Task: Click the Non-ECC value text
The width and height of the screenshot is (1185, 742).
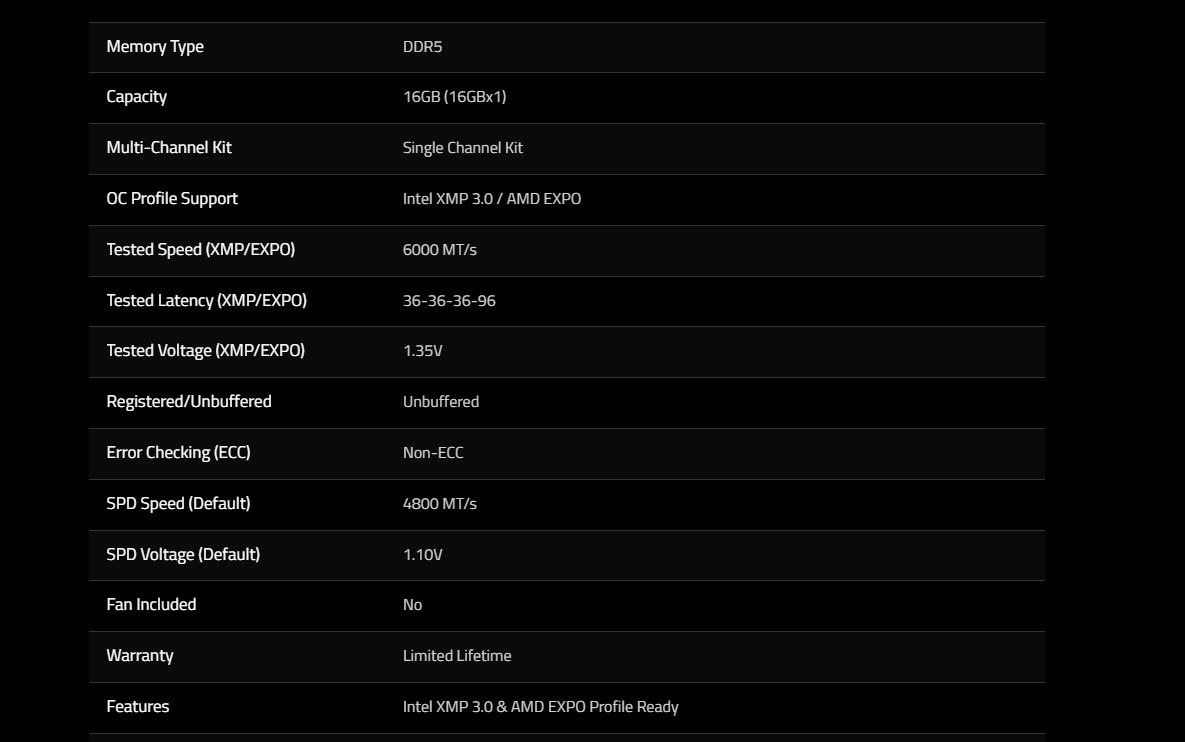Action: click(433, 453)
